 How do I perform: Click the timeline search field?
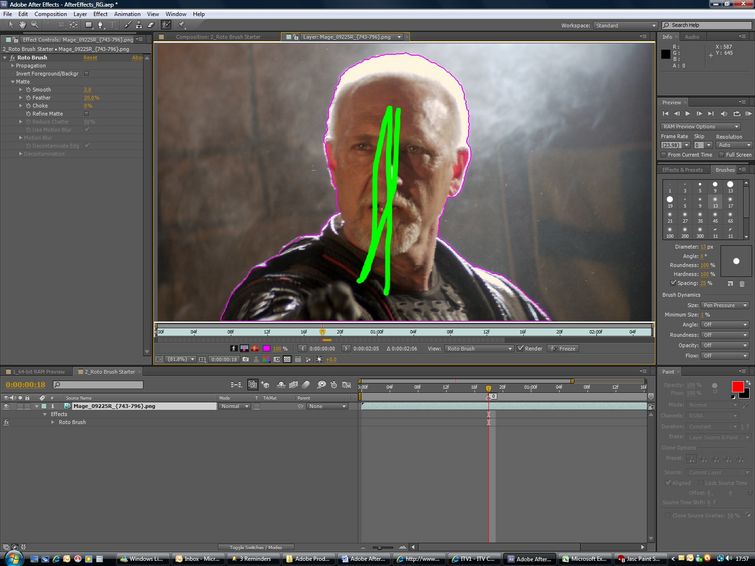click(x=98, y=384)
